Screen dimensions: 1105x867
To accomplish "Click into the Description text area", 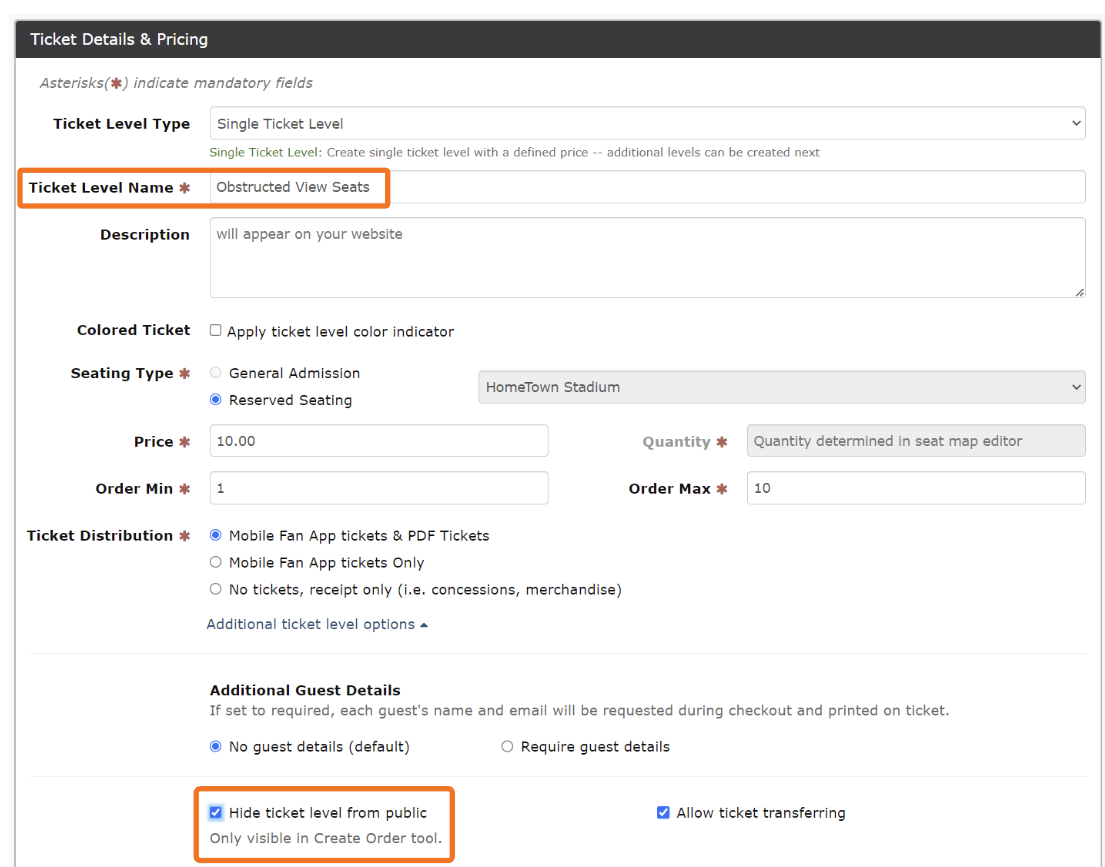I will 647,257.
